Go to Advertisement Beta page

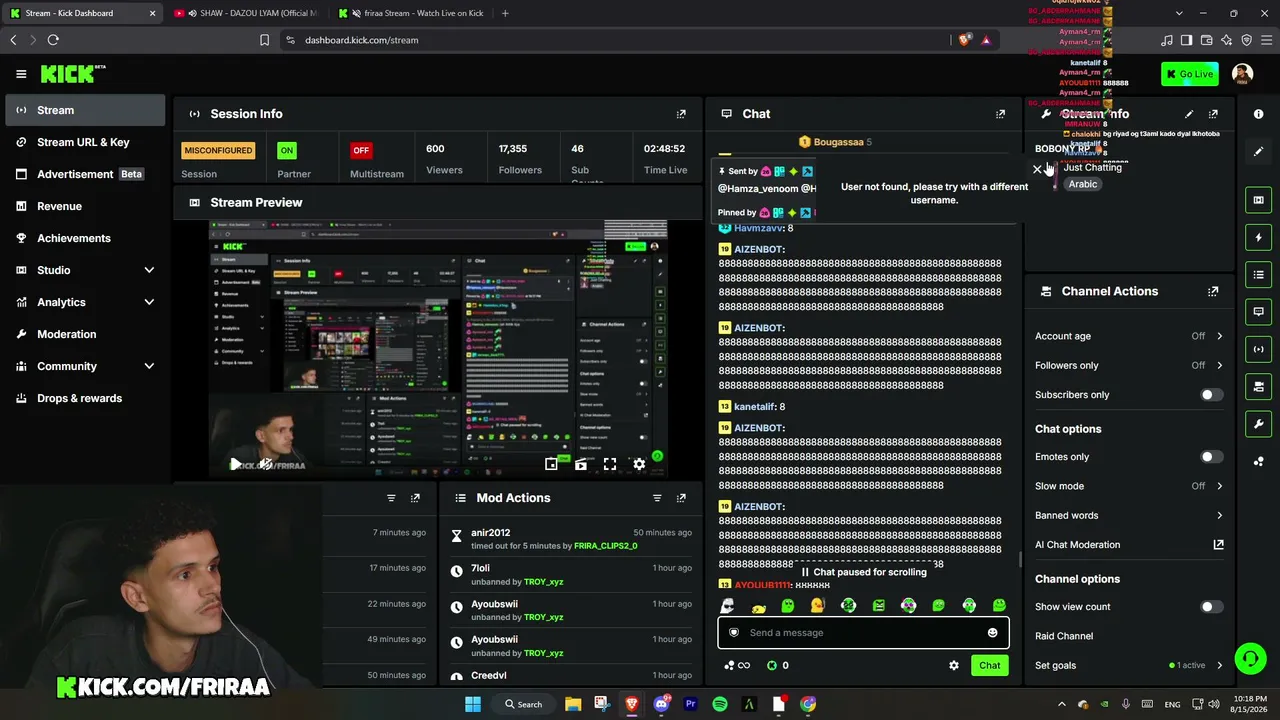pyautogui.click(x=85, y=174)
